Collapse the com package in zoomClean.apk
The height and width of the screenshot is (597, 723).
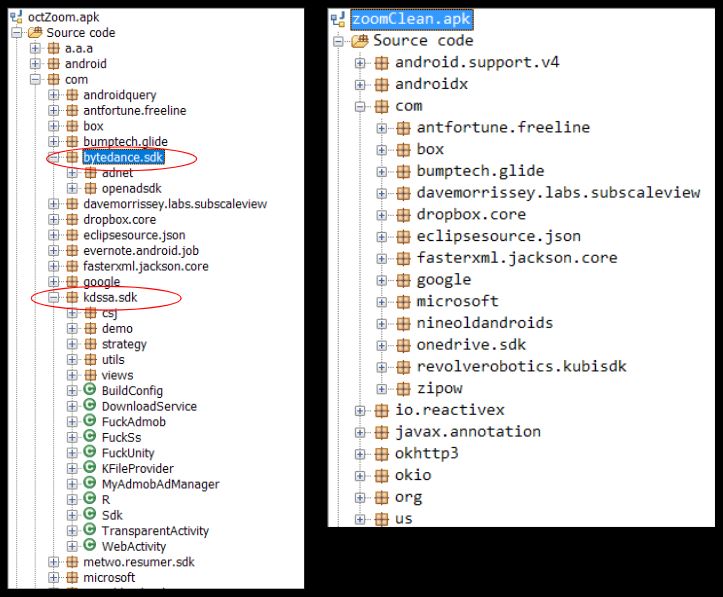(360, 106)
